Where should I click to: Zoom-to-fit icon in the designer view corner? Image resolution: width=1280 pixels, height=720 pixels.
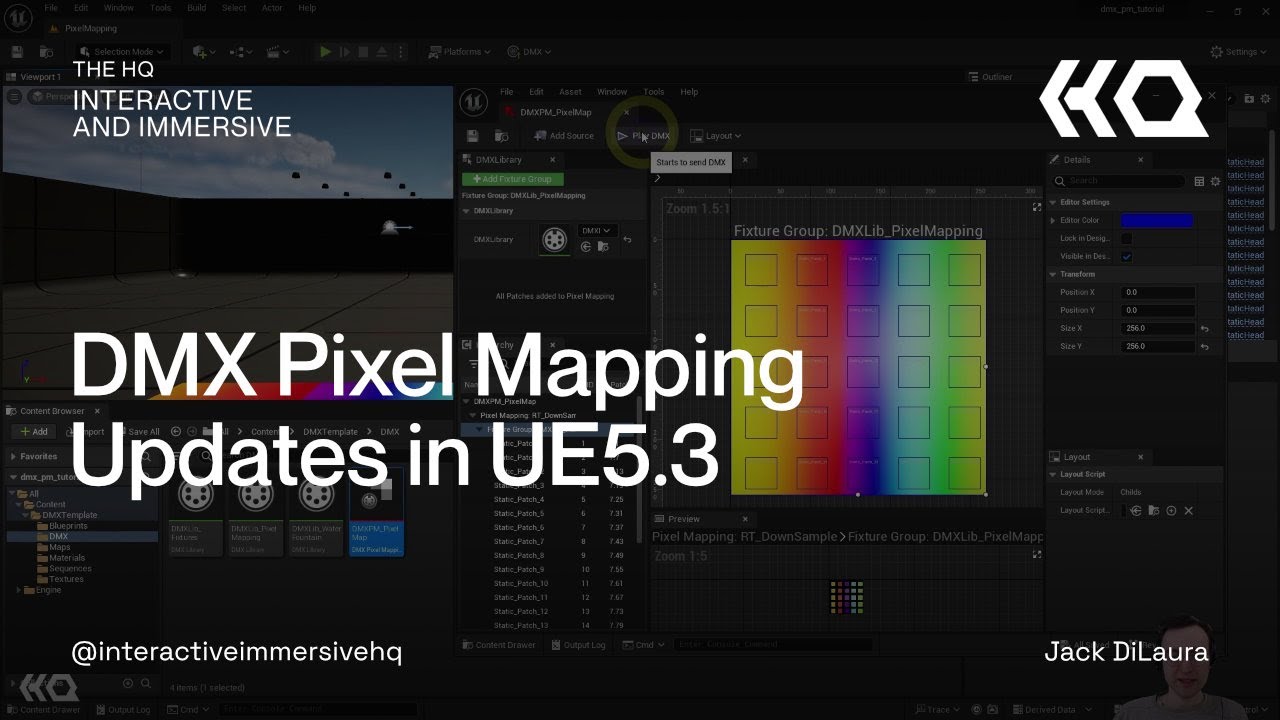(x=1037, y=208)
